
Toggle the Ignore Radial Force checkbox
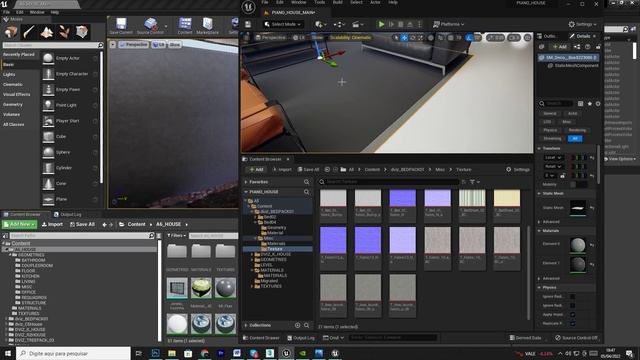573,305
